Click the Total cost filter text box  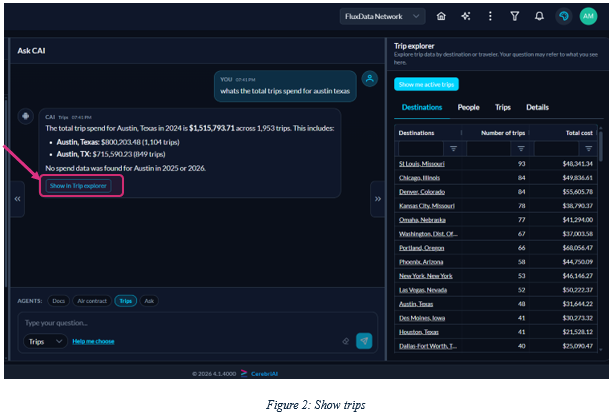(556, 149)
